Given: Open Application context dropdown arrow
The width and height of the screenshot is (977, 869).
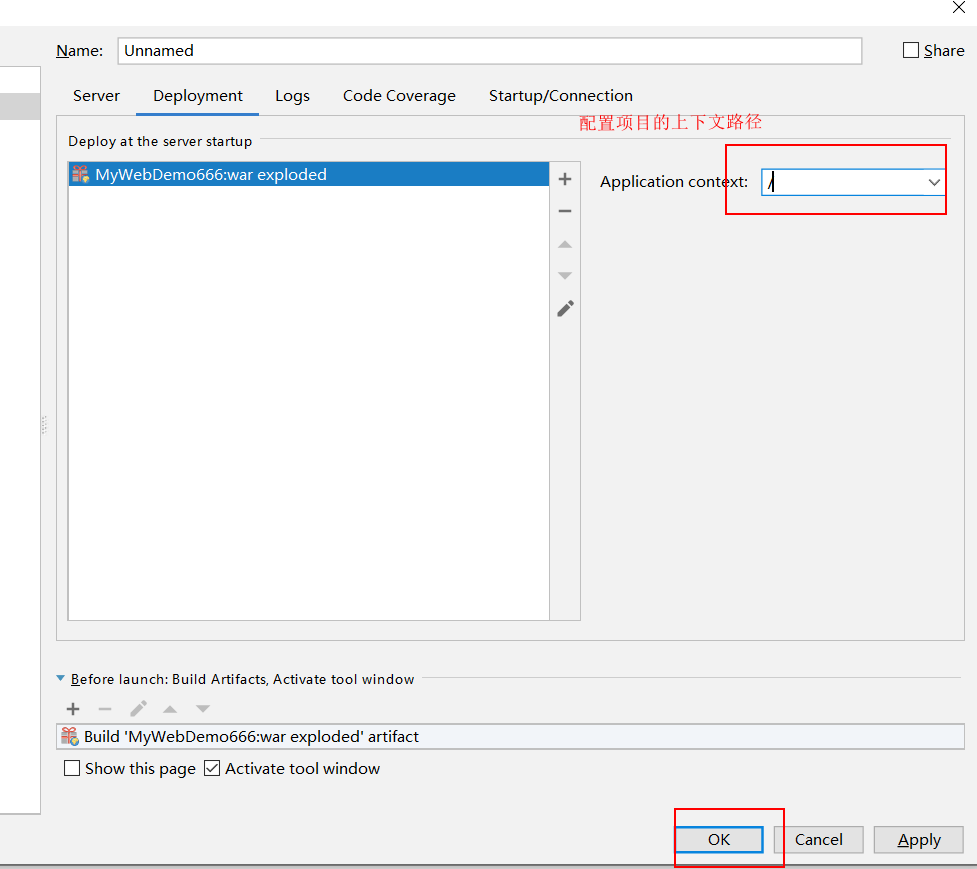Looking at the screenshot, I should point(933,183).
